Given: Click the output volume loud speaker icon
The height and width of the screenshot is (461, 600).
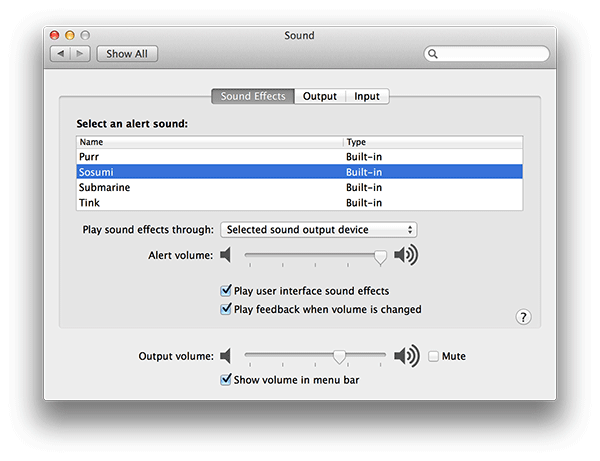Looking at the screenshot, I should click(406, 356).
